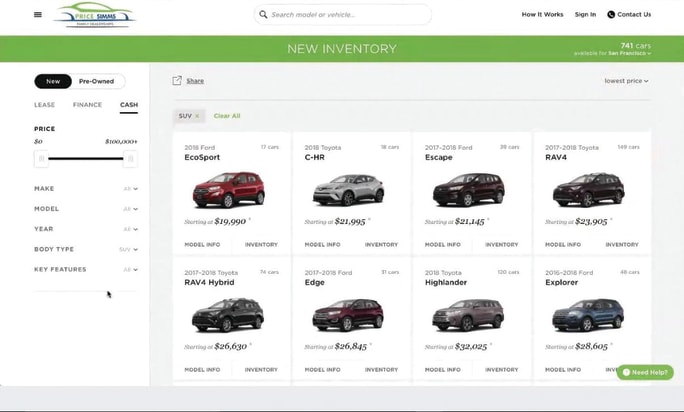Open the hamburger menu icon
The image size is (684, 412).
38,15
